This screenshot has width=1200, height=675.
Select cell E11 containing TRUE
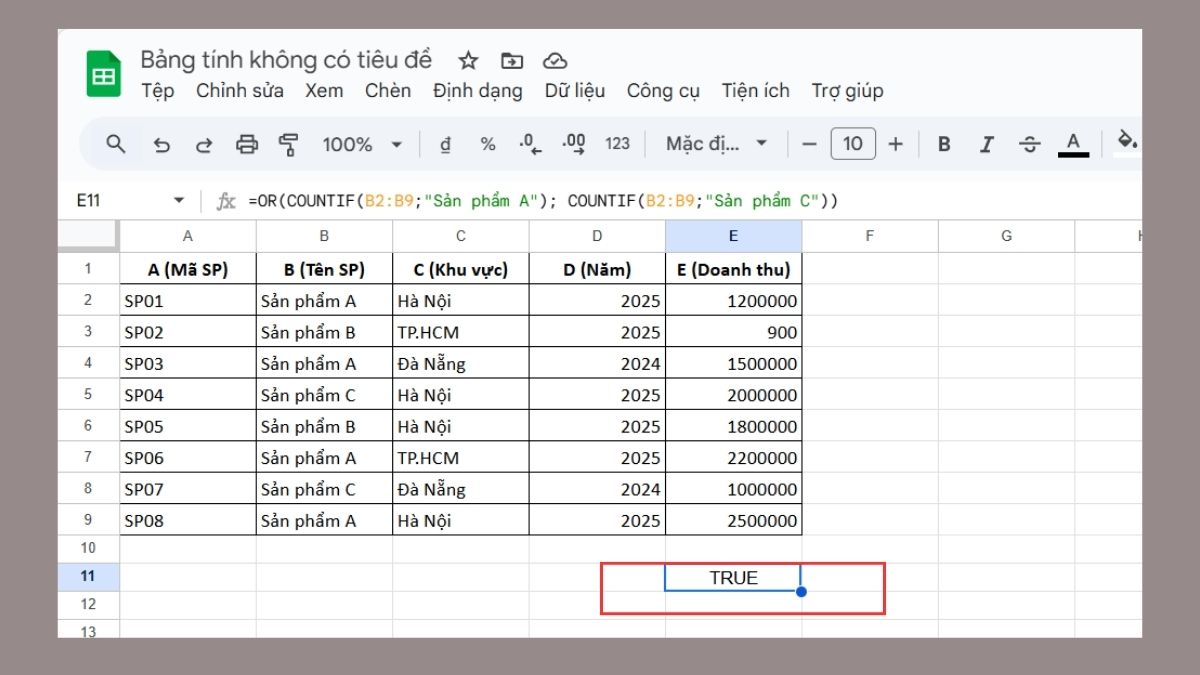[x=733, y=578]
